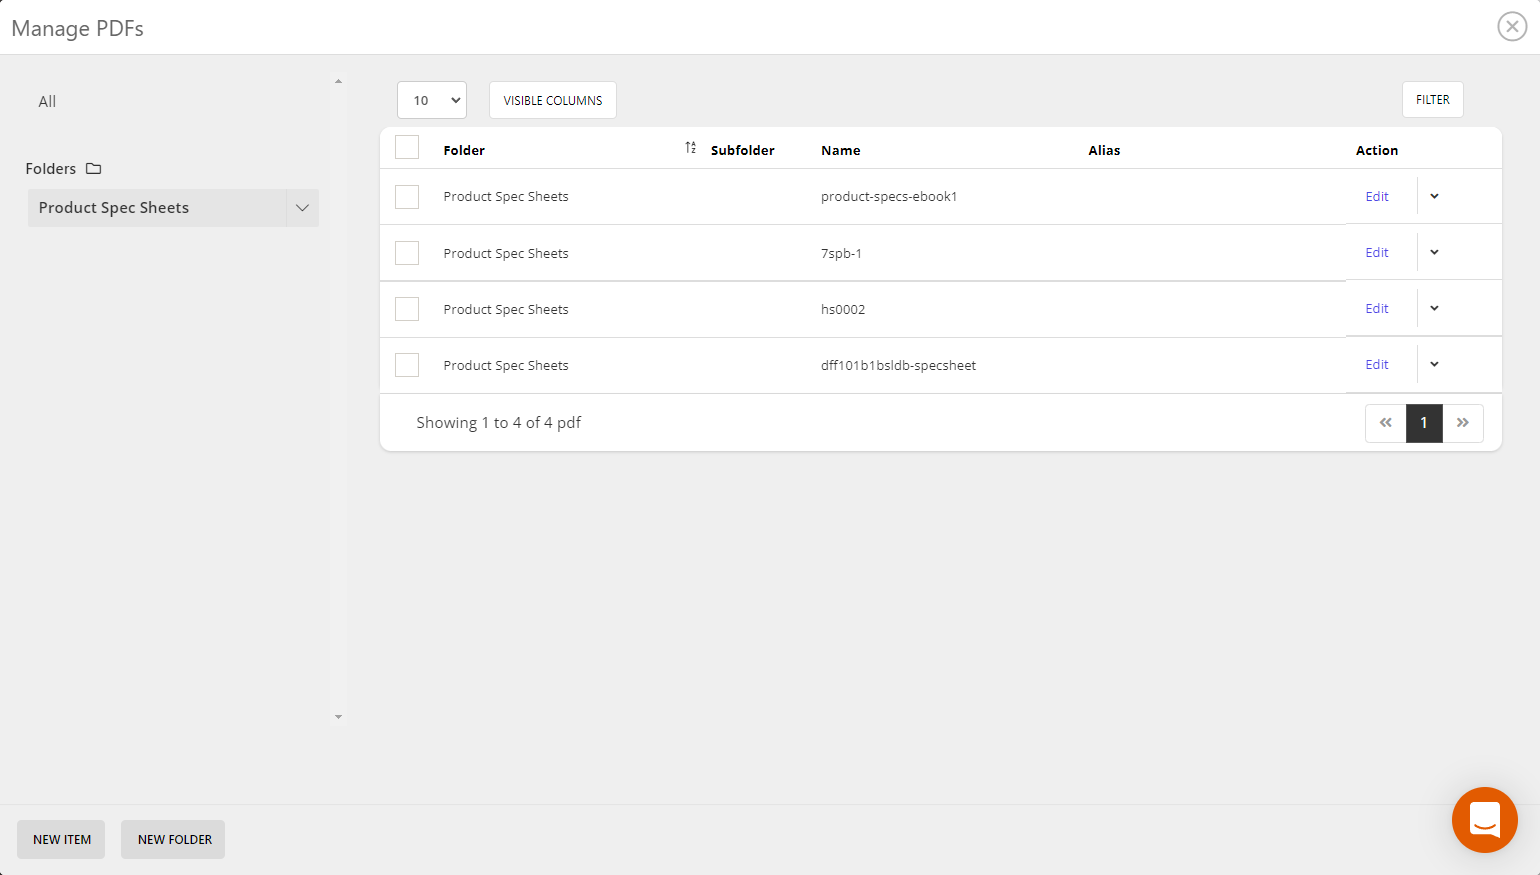The height and width of the screenshot is (875, 1540).
Task: Click the NEW ITEM button
Action: [x=61, y=840]
